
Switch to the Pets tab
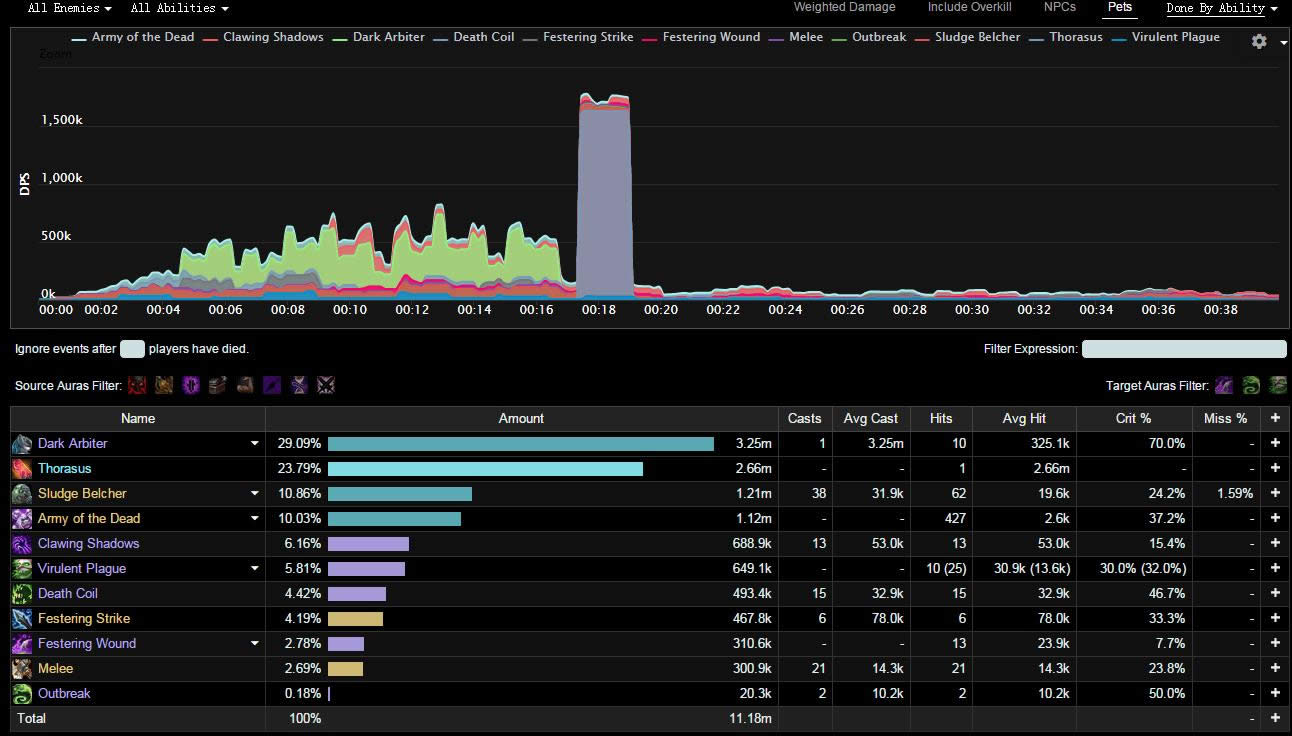click(x=1119, y=8)
